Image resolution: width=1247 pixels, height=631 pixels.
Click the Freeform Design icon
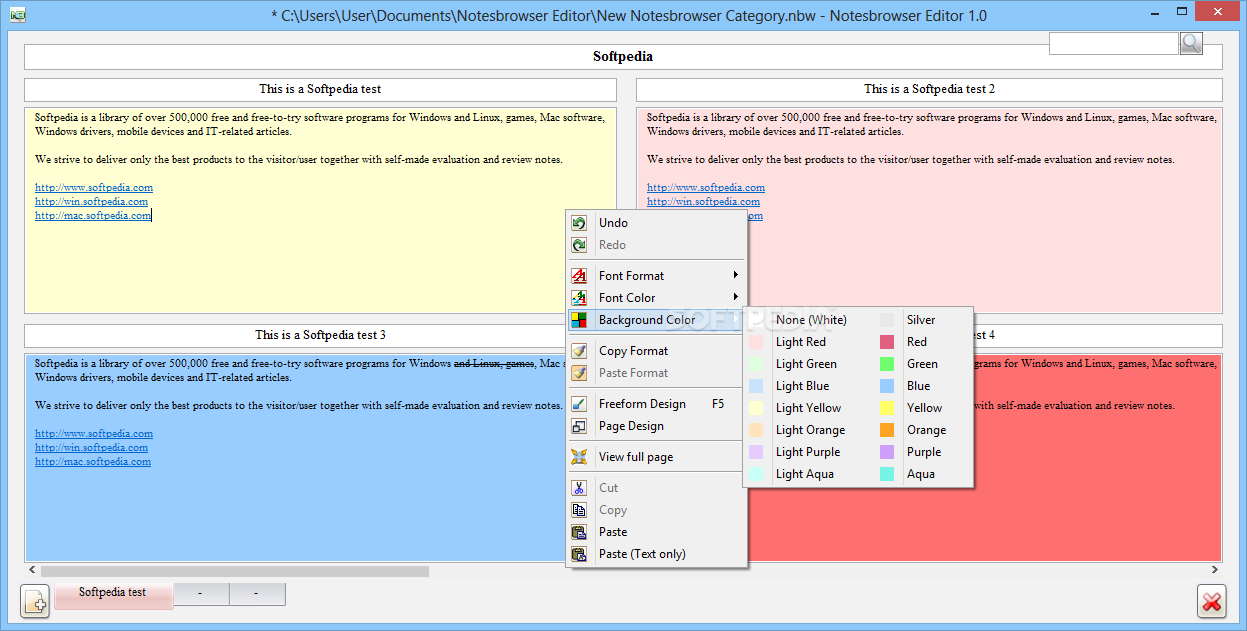coord(579,404)
